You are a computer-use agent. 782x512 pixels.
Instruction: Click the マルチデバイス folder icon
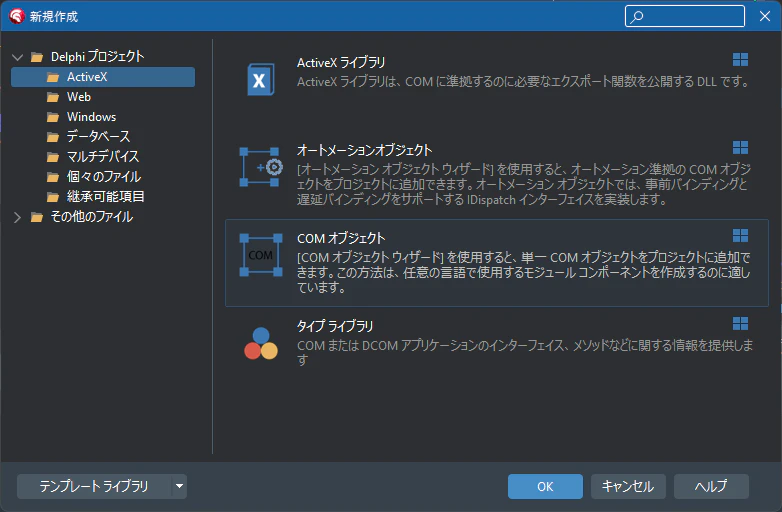click(53, 157)
